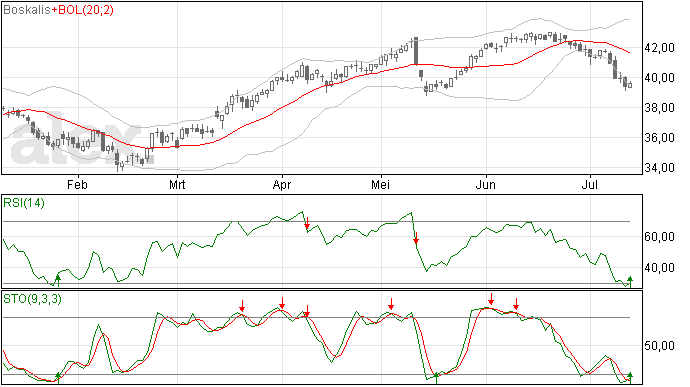690x387 pixels.
Task: Click the 34,00 price axis value
Action: [x=659, y=168]
